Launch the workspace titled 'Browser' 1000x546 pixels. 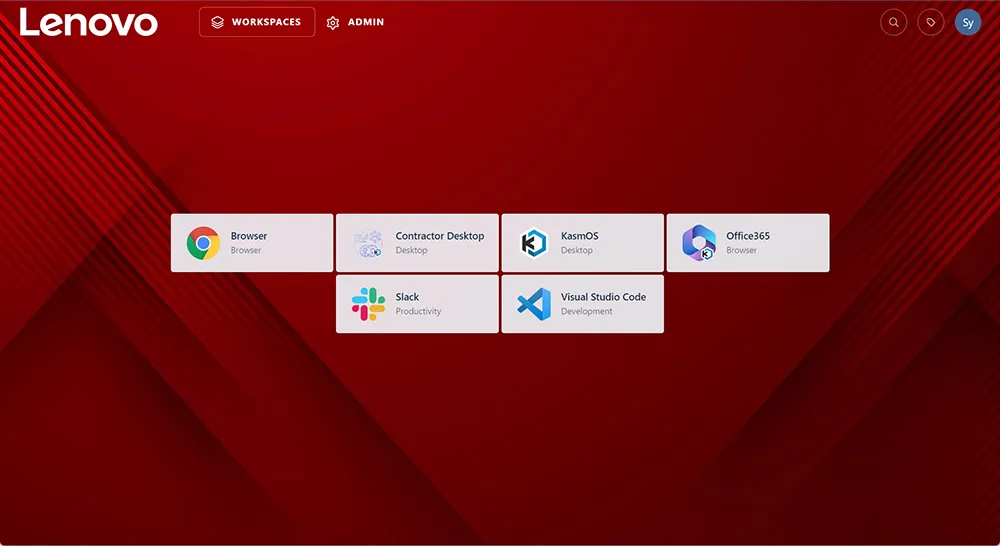click(x=249, y=236)
